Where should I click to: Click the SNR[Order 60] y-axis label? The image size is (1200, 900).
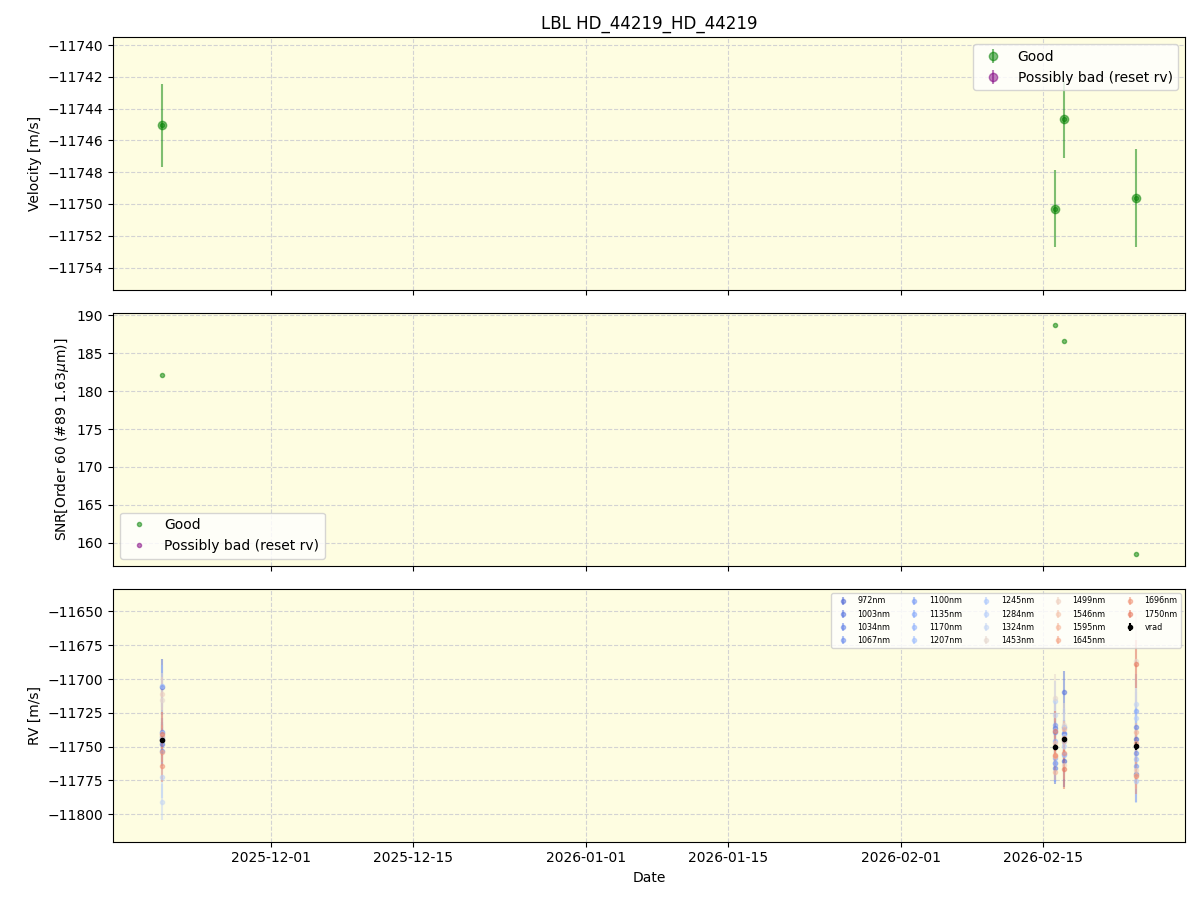pos(61,439)
